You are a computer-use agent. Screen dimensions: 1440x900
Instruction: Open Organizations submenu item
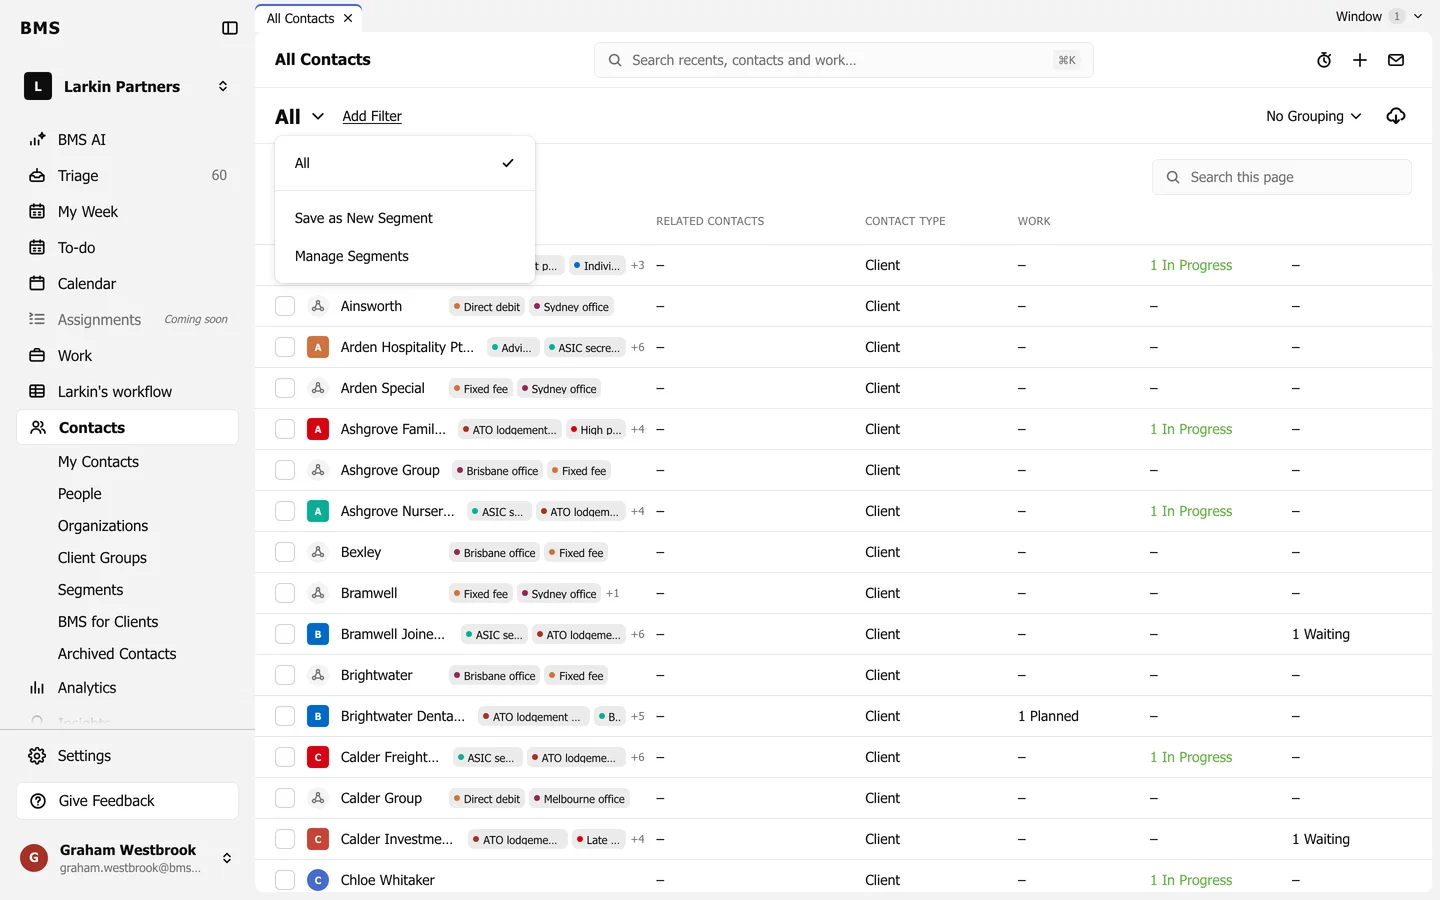point(103,526)
